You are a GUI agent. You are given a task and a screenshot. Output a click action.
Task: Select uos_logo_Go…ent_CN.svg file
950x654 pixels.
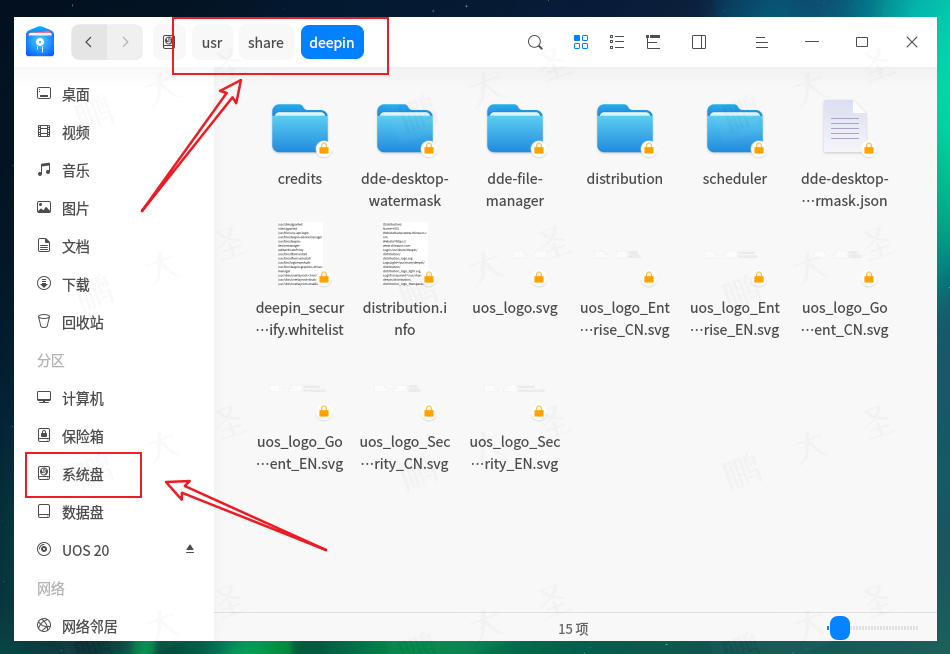tap(845, 294)
